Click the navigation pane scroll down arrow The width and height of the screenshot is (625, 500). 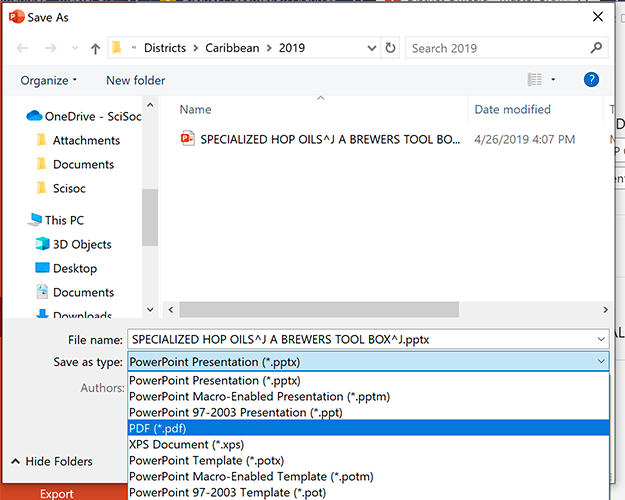point(150,309)
